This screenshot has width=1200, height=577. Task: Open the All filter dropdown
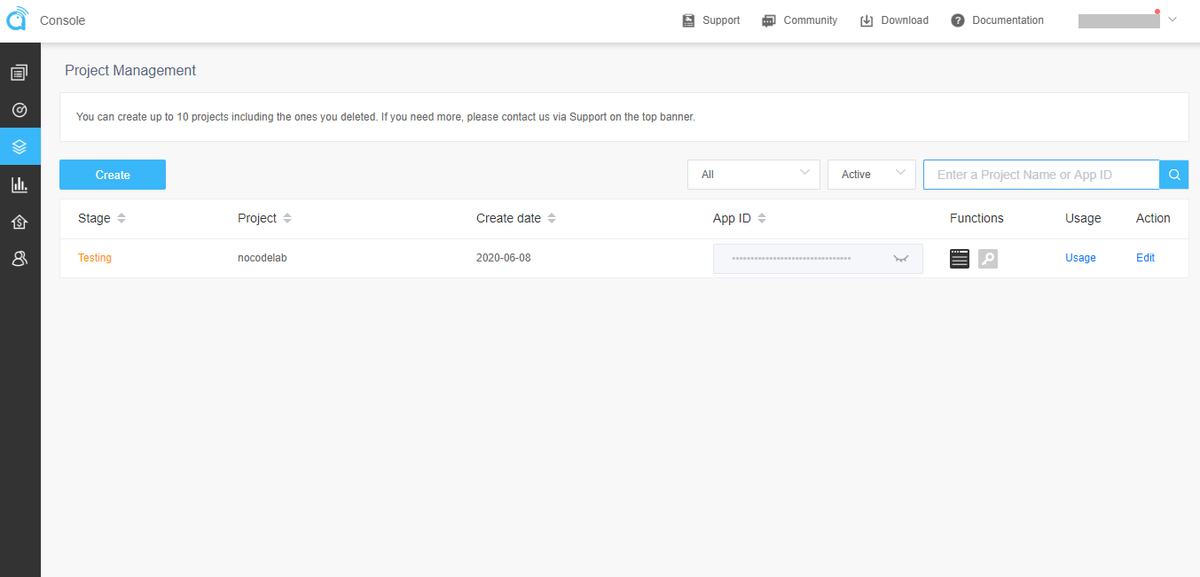pyautogui.click(x=754, y=174)
